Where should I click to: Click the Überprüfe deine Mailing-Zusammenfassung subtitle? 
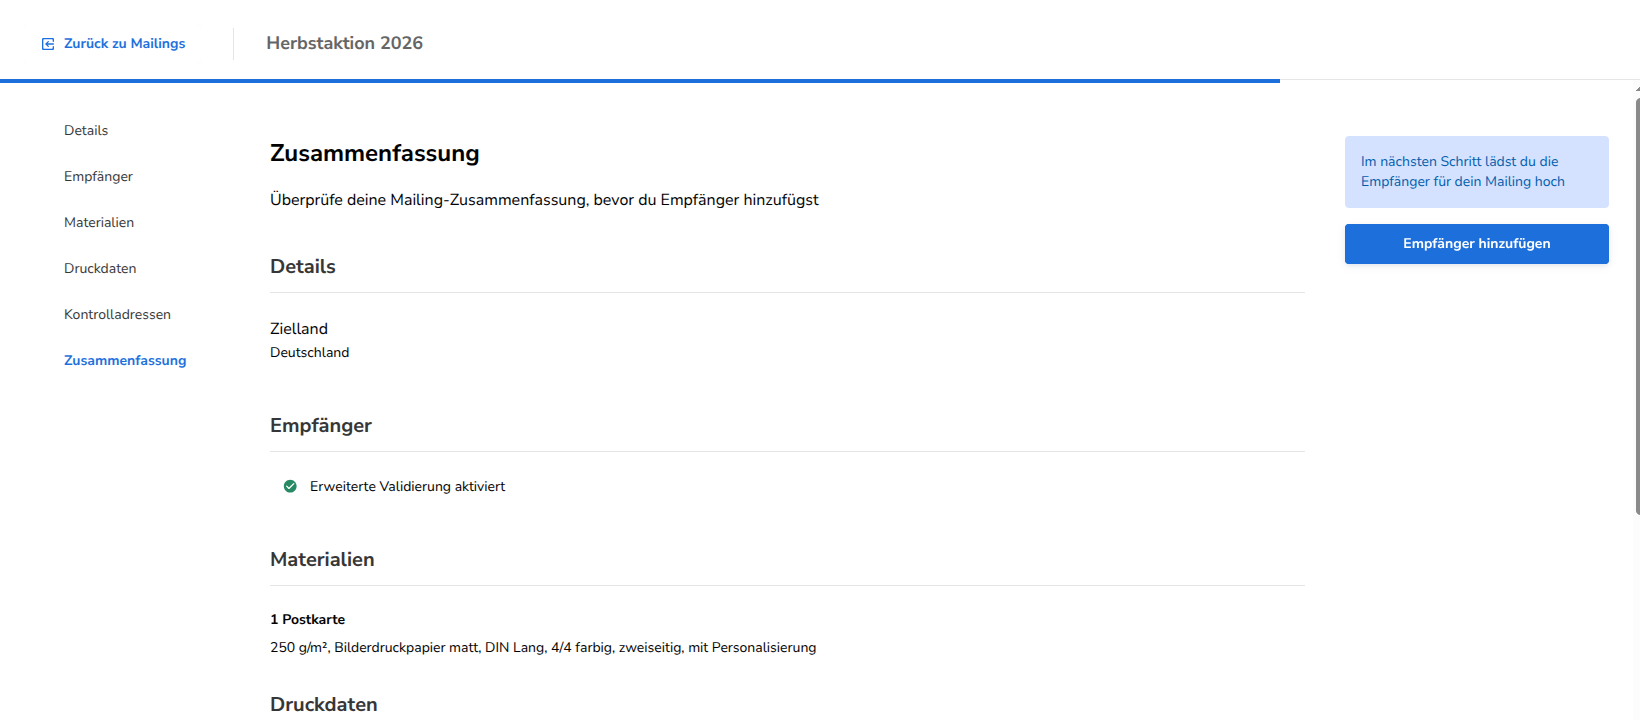pyautogui.click(x=544, y=200)
